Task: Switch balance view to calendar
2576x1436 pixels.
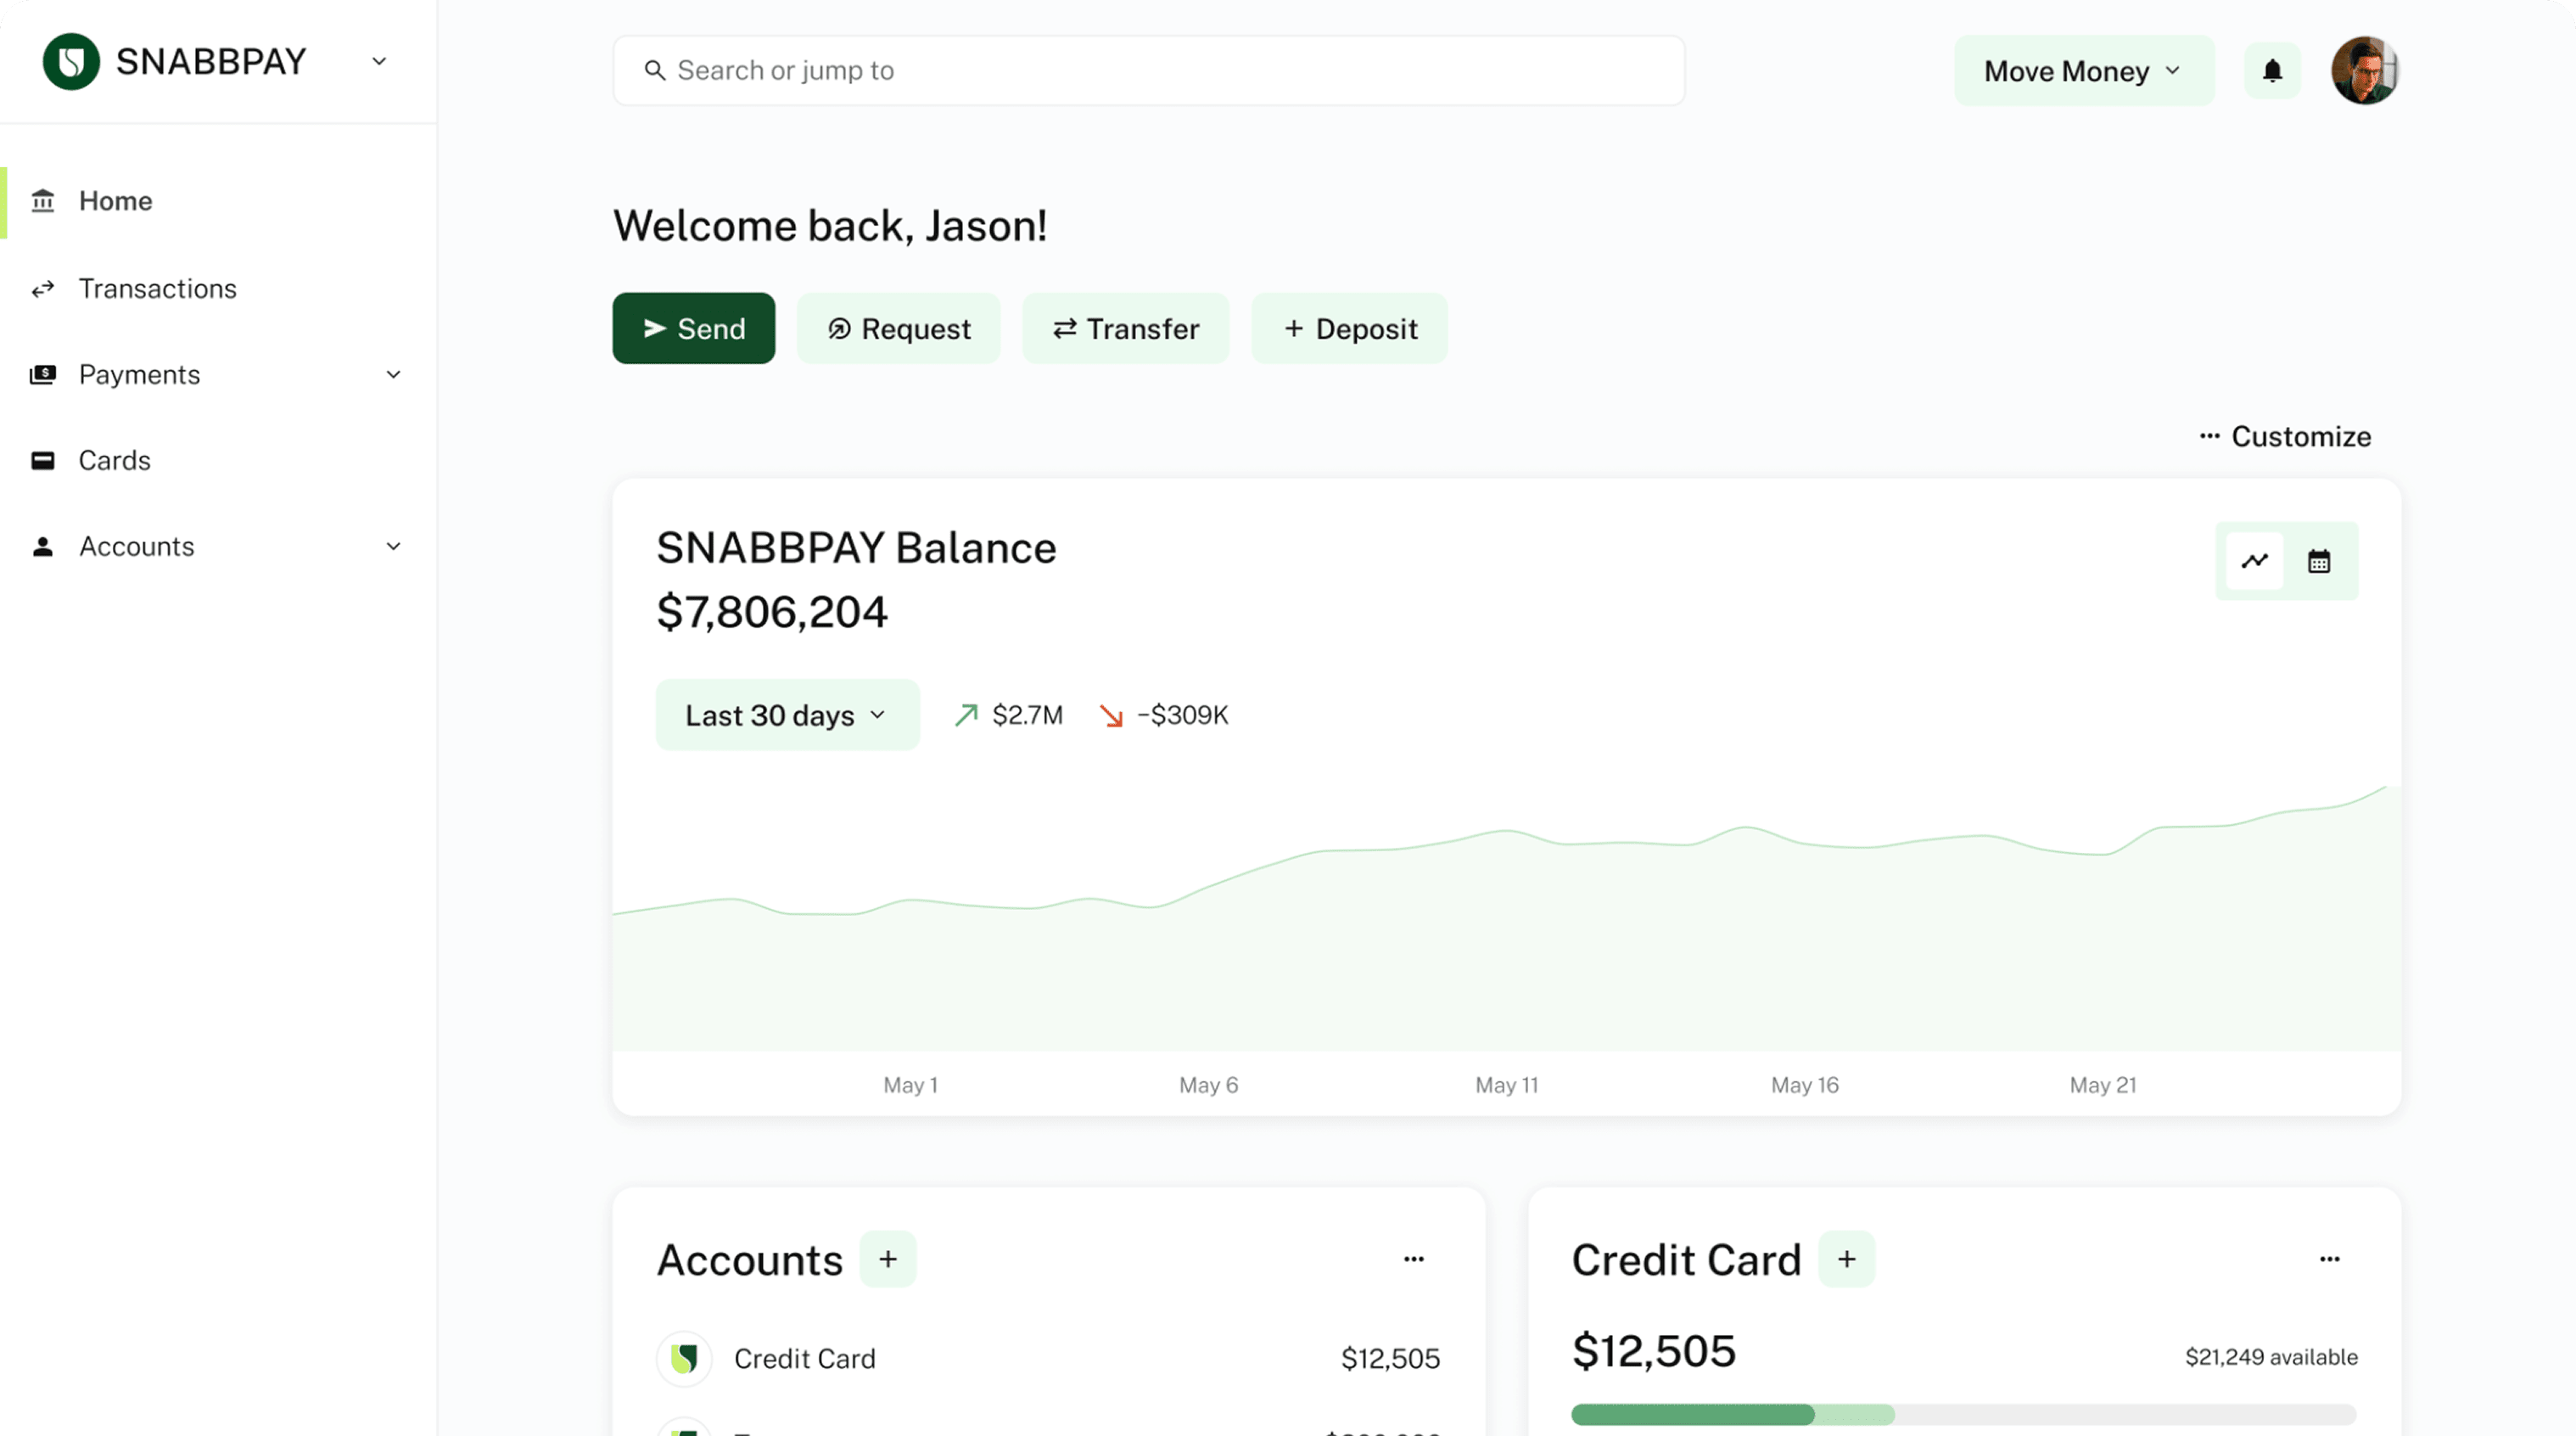Action: coord(2319,561)
